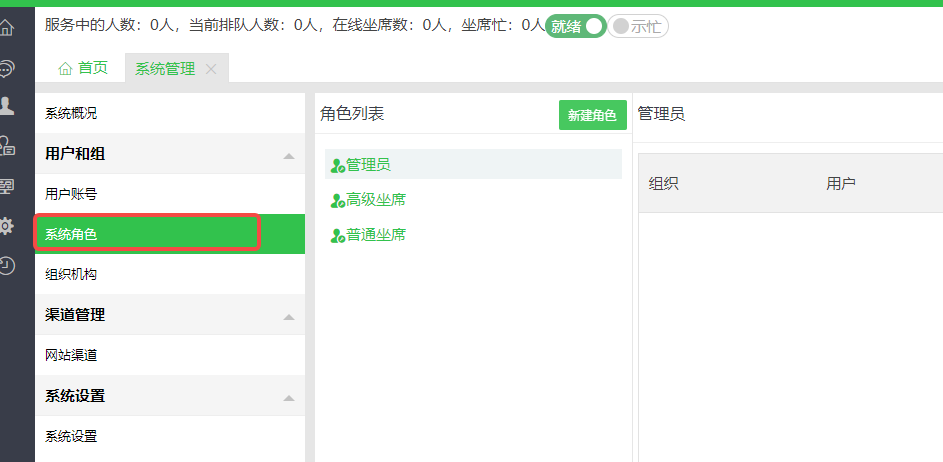Collapse the 渠道管理 section
943x462 pixels.
(x=289, y=316)
